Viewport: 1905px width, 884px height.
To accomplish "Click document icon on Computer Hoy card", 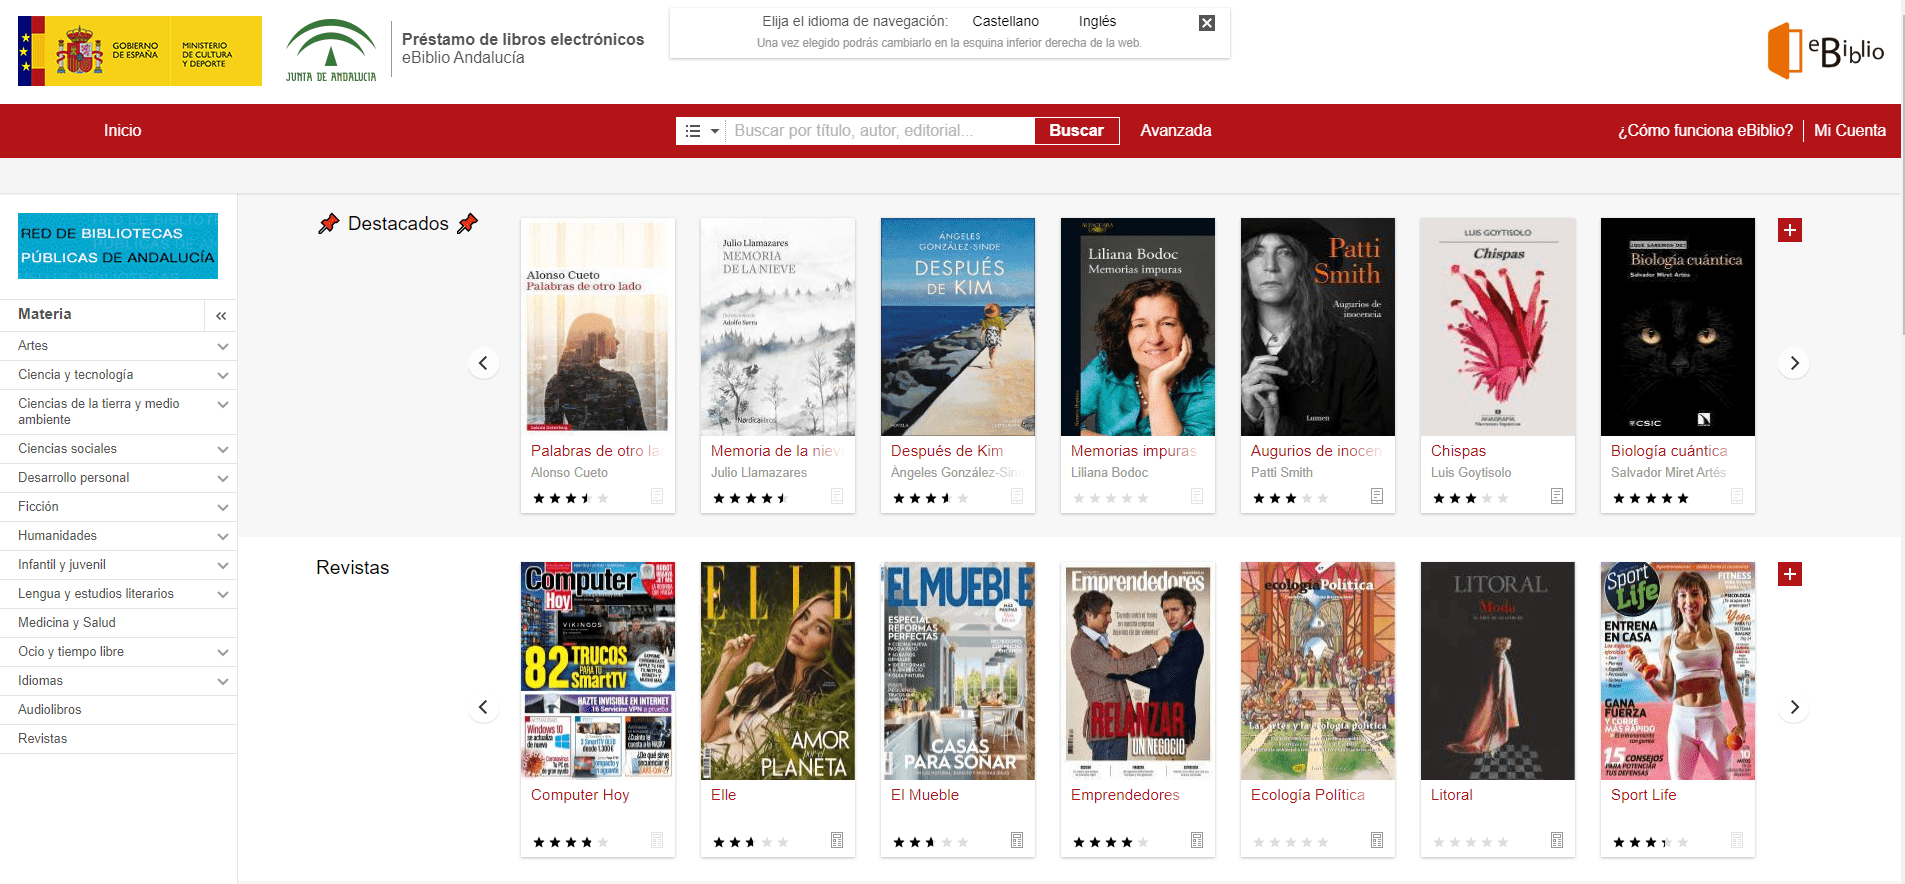I will coord(657,840).
